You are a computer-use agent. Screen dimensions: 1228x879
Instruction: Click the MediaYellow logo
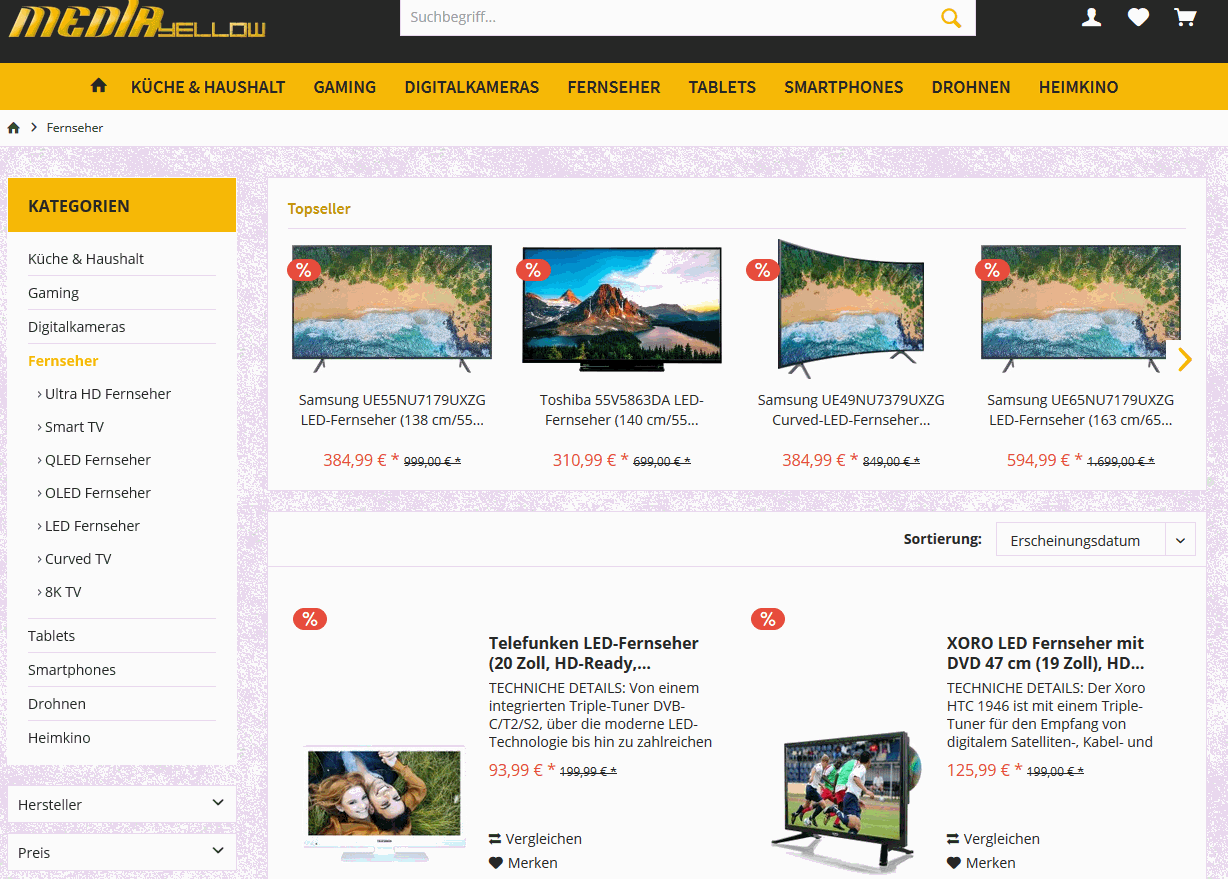[137, 21]
